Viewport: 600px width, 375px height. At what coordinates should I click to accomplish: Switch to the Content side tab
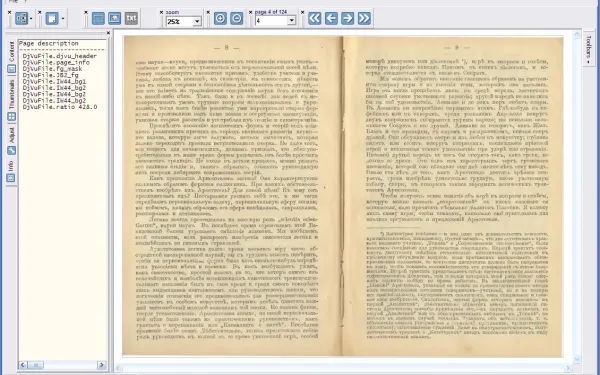pos(11,57)
